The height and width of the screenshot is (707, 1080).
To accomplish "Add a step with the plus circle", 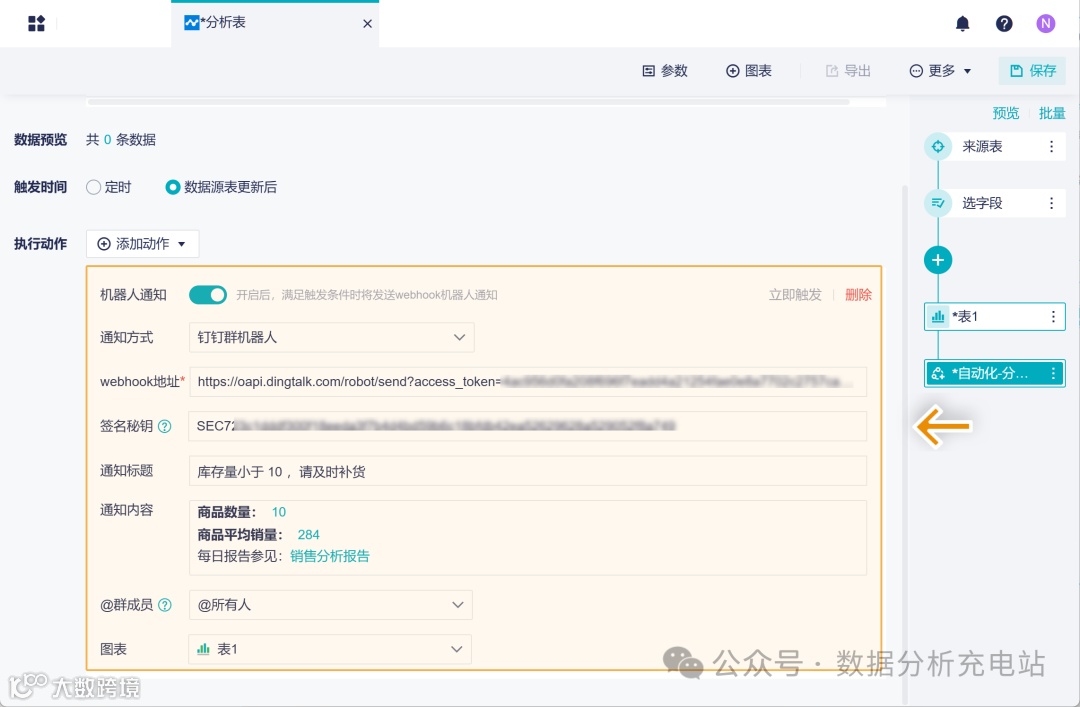I will [x=938, y=260].
